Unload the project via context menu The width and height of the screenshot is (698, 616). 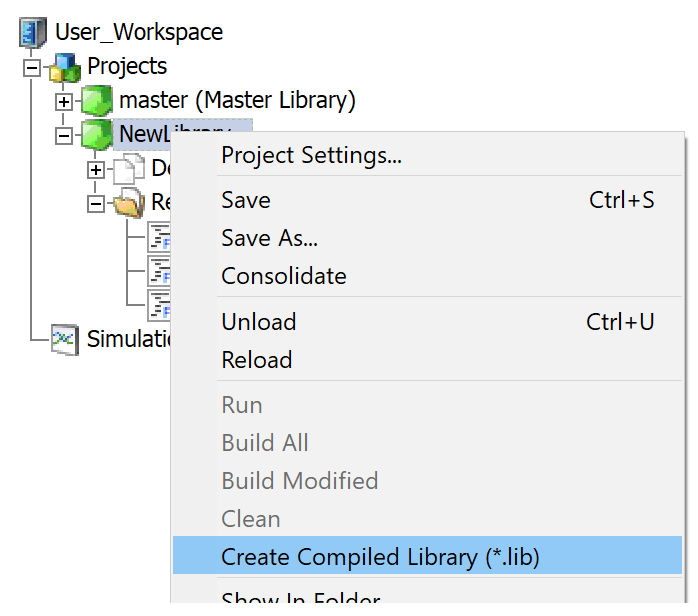point(259,322)
